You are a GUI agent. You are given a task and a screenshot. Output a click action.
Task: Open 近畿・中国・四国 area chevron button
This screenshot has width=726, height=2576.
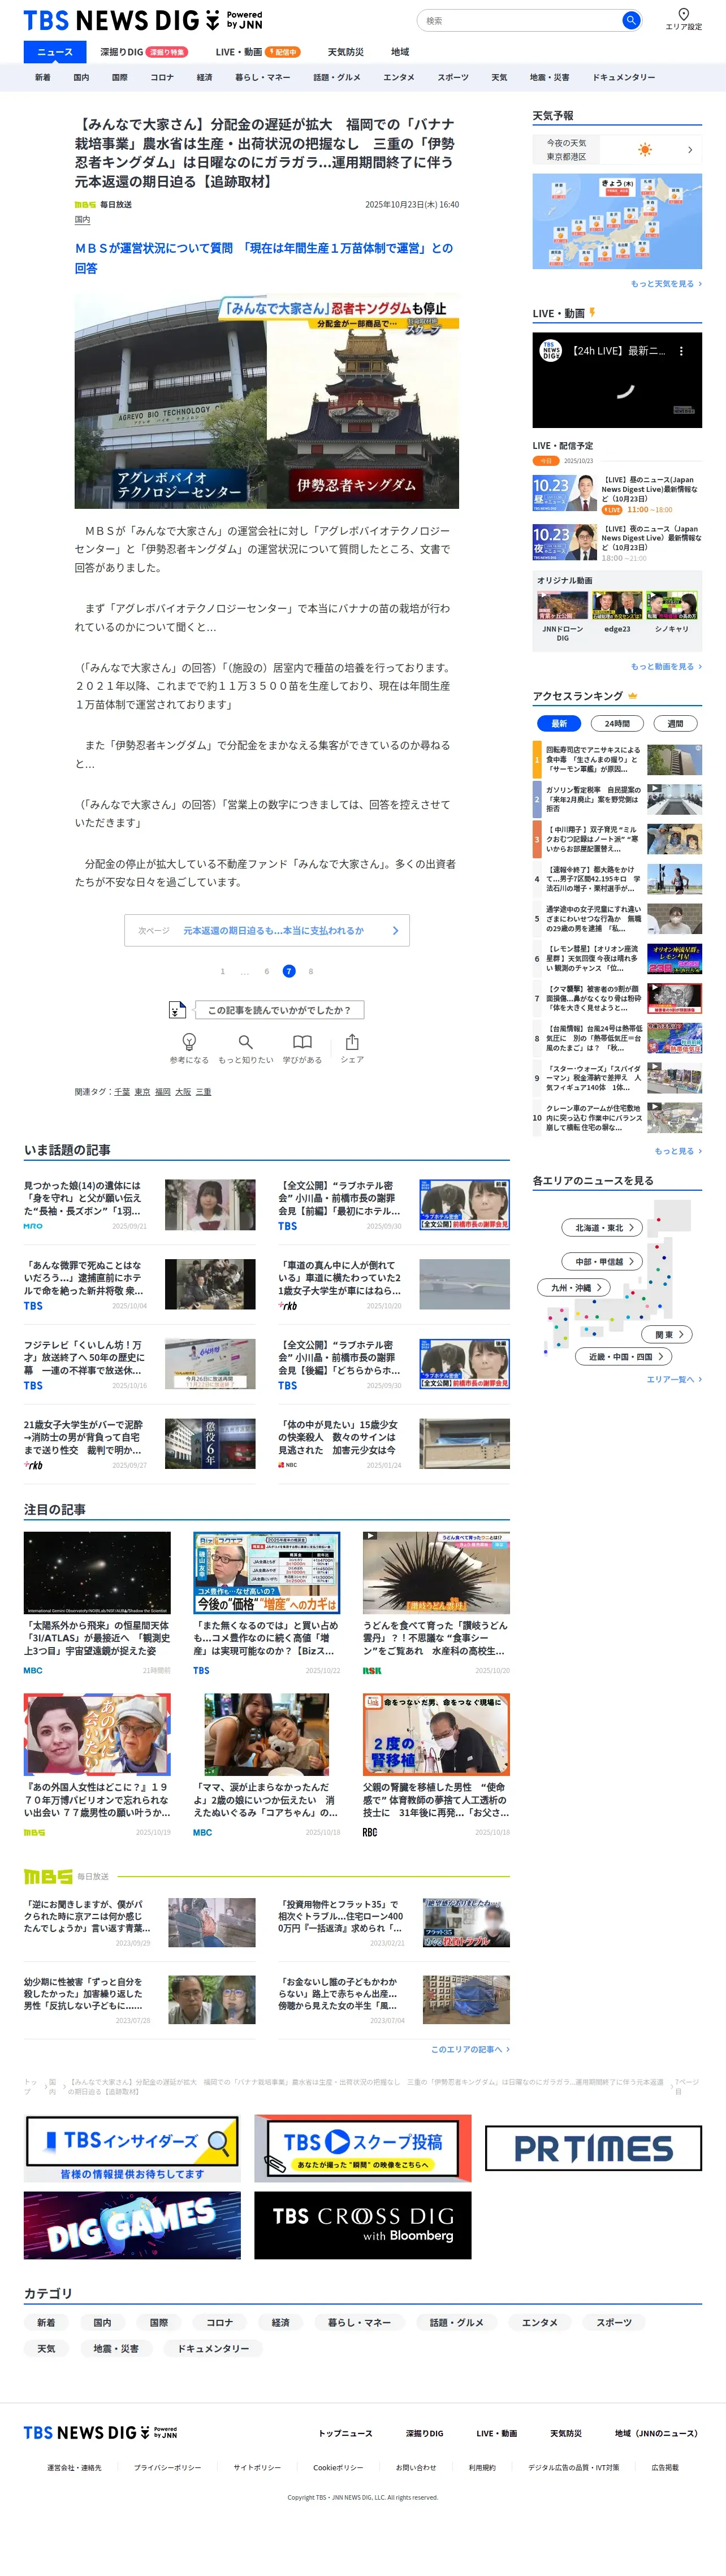[625, 1356]
